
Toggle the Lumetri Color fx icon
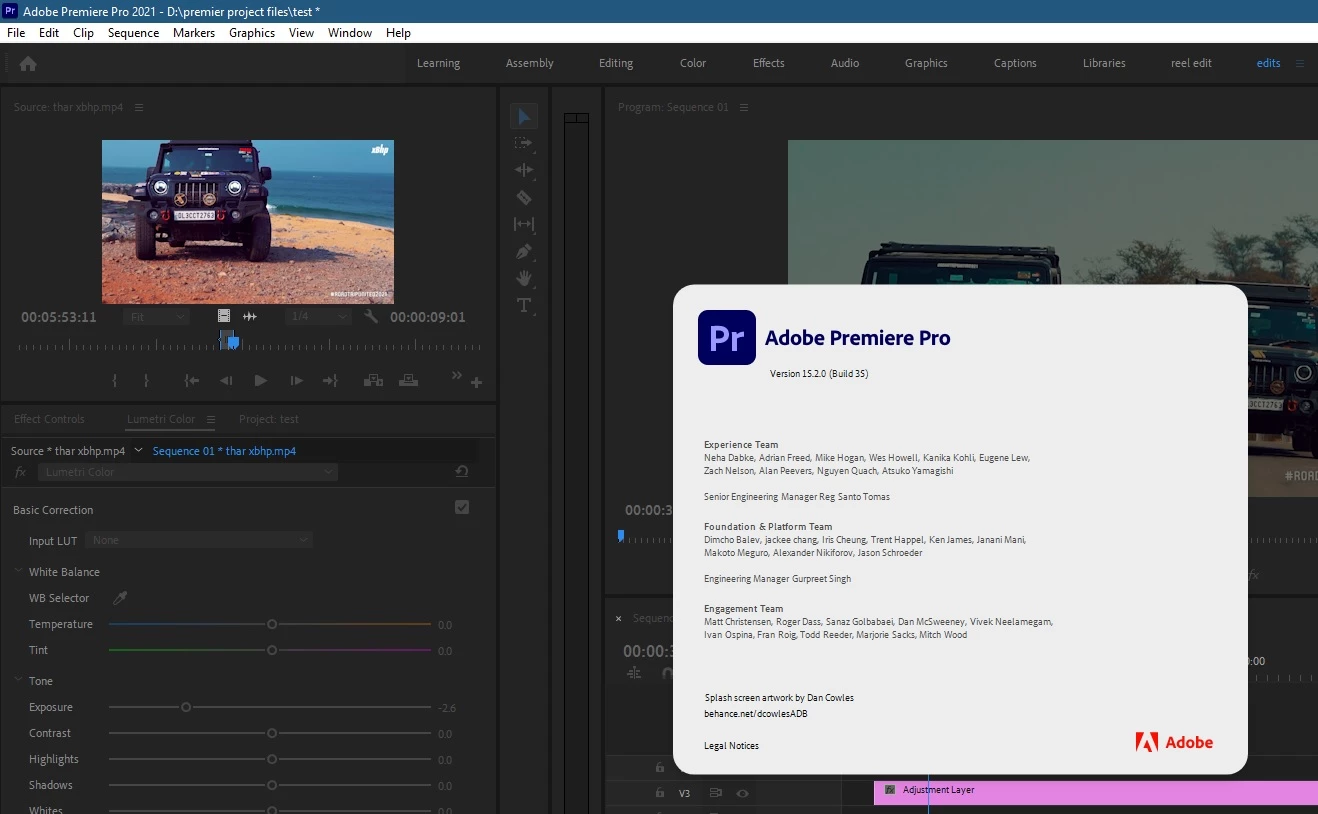coord(20,472)
